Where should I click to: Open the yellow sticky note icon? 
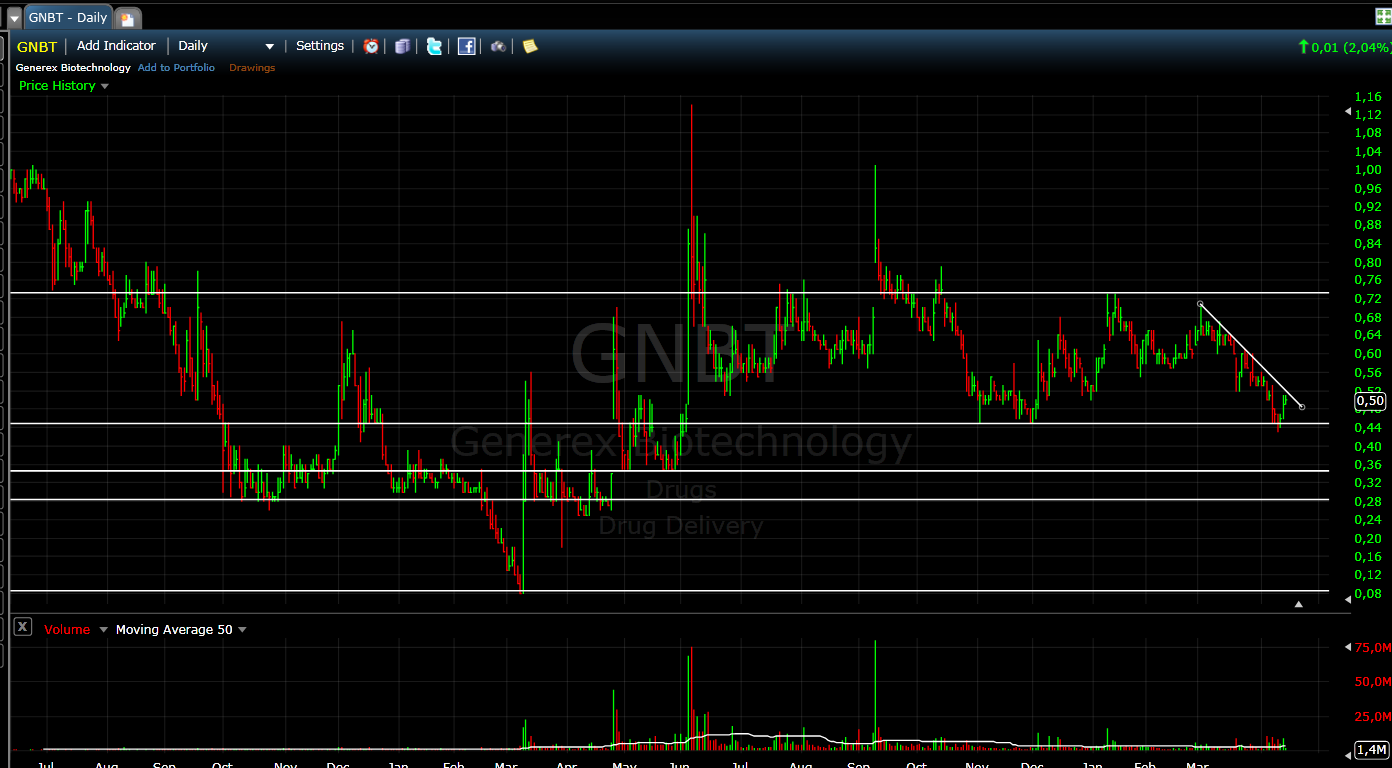click(530, 46)
